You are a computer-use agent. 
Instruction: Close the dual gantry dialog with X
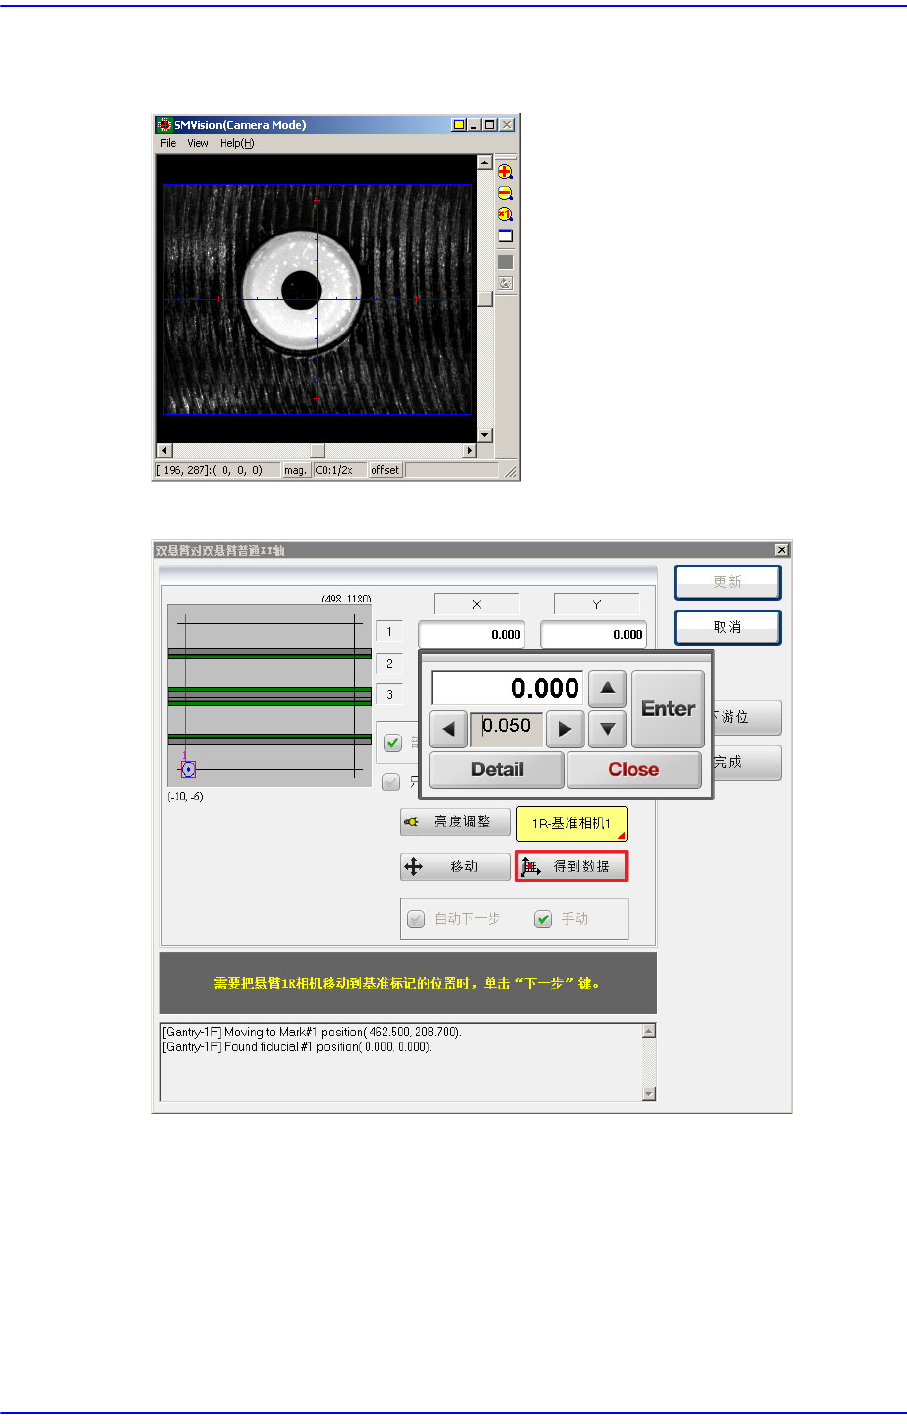click(x=782, y=550)
